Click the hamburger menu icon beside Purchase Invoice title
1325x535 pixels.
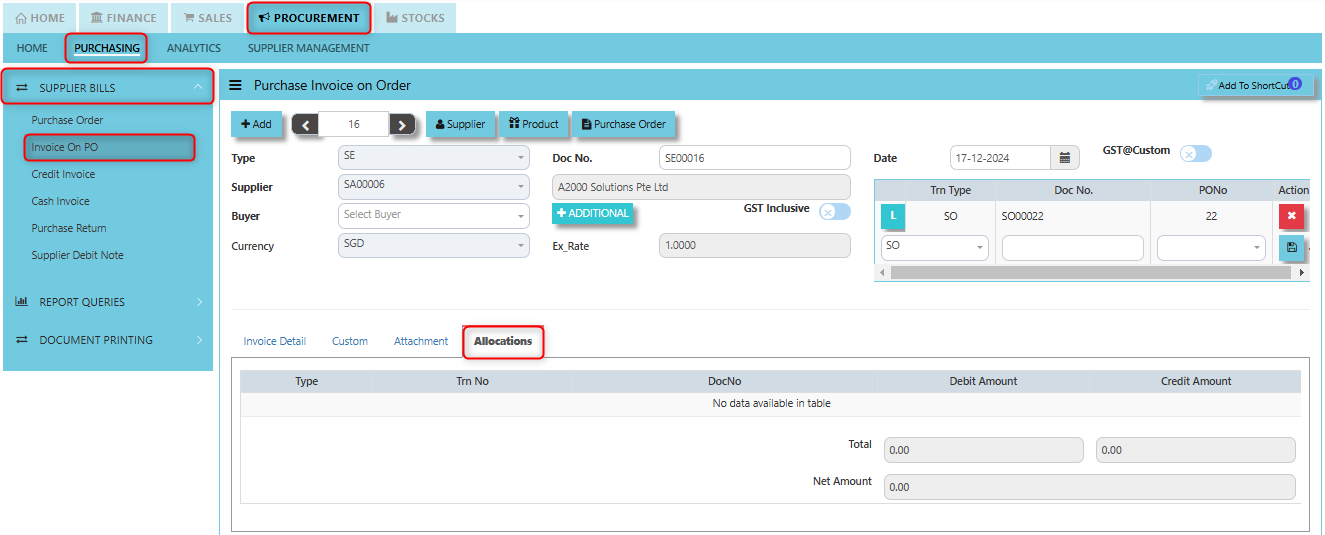pyautogui.click(x=235, y=86)
